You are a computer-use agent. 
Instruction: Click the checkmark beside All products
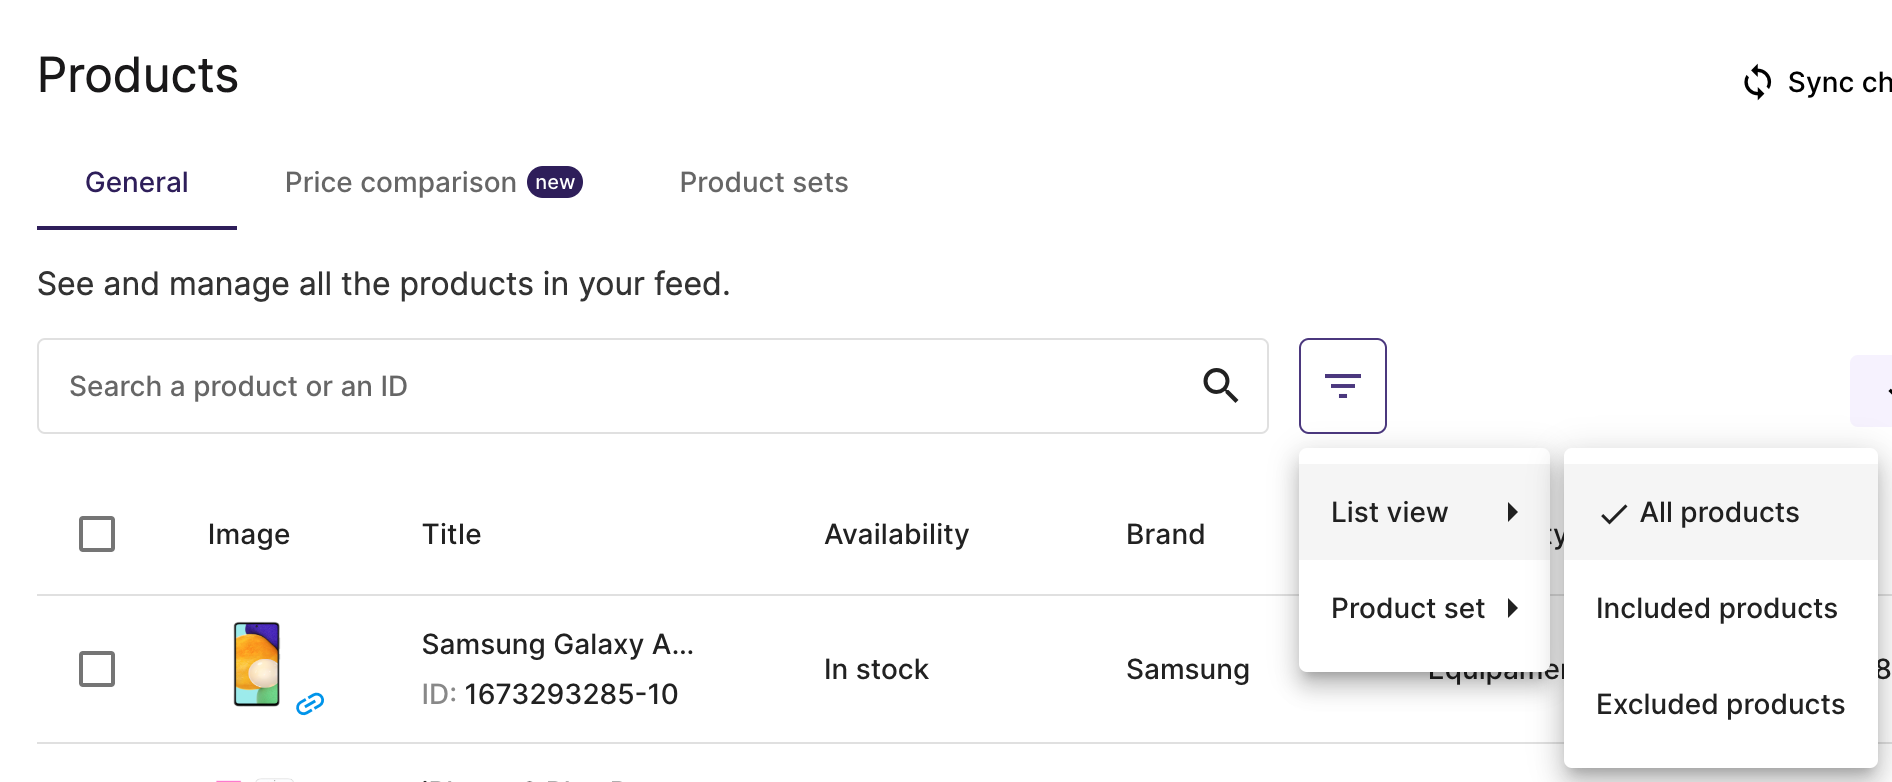point(1613,514)
